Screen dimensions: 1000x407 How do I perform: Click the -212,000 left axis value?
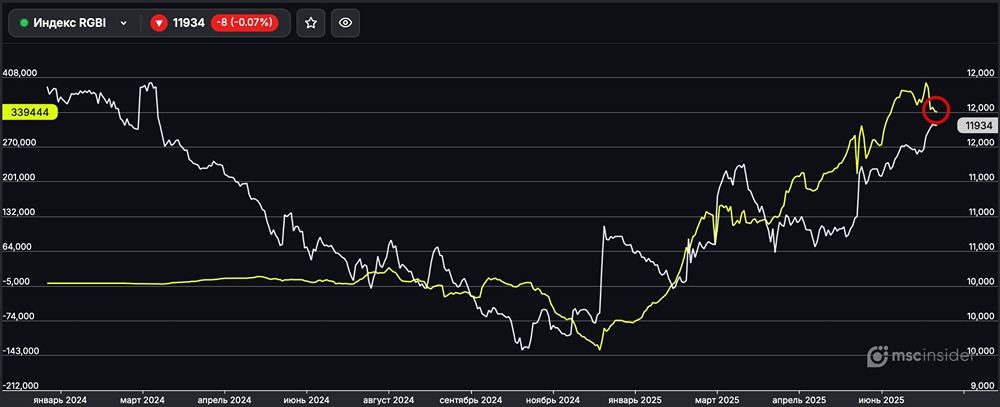click(21, 387)
